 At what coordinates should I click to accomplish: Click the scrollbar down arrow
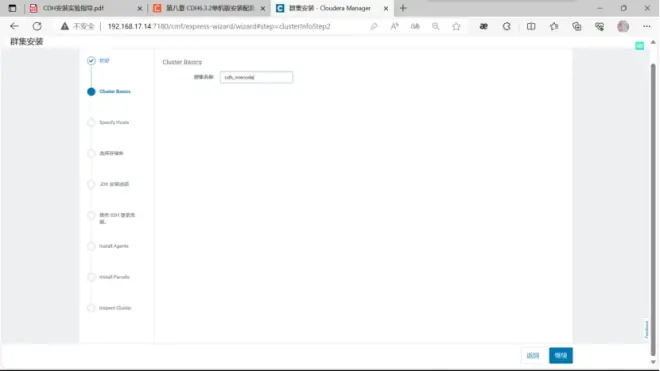pyautogui.click(x=653, y=362)
